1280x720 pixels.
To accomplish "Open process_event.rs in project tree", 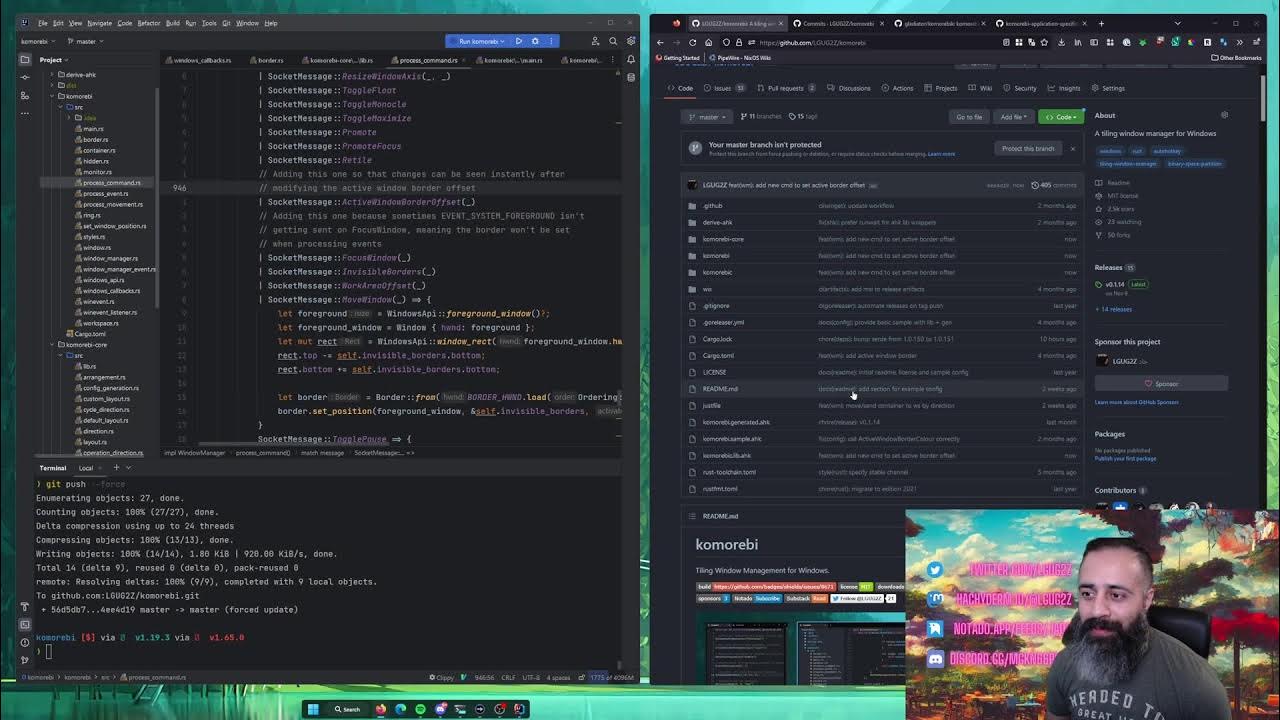I will (105, 193).
